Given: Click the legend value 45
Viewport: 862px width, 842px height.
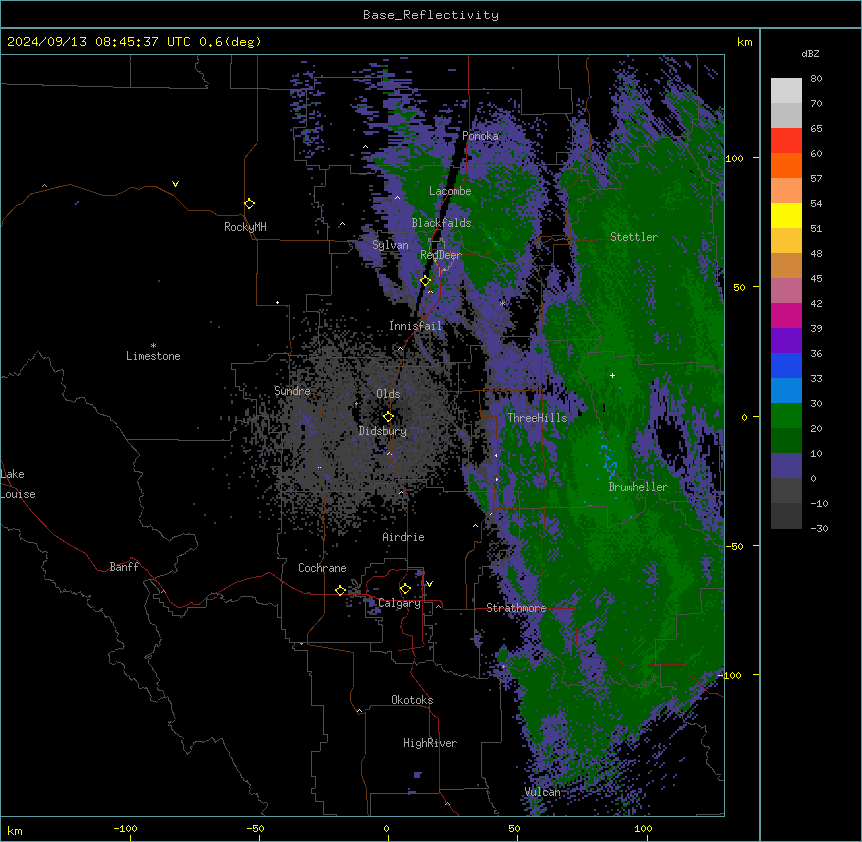Looking at the screenshot, I should pos(816,279).
